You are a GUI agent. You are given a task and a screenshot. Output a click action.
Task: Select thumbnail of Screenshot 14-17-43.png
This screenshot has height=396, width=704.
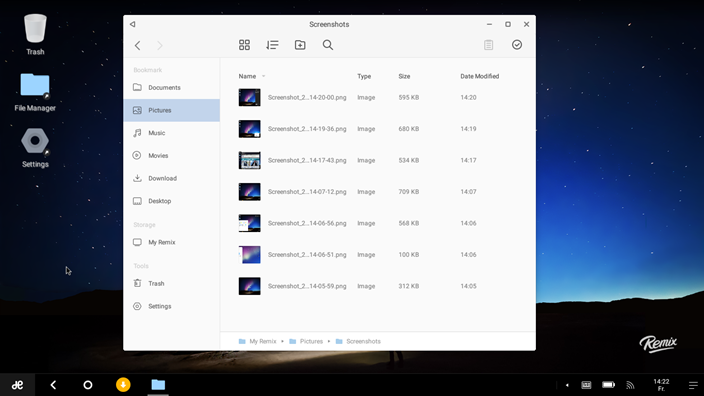[x=249, y=160]
